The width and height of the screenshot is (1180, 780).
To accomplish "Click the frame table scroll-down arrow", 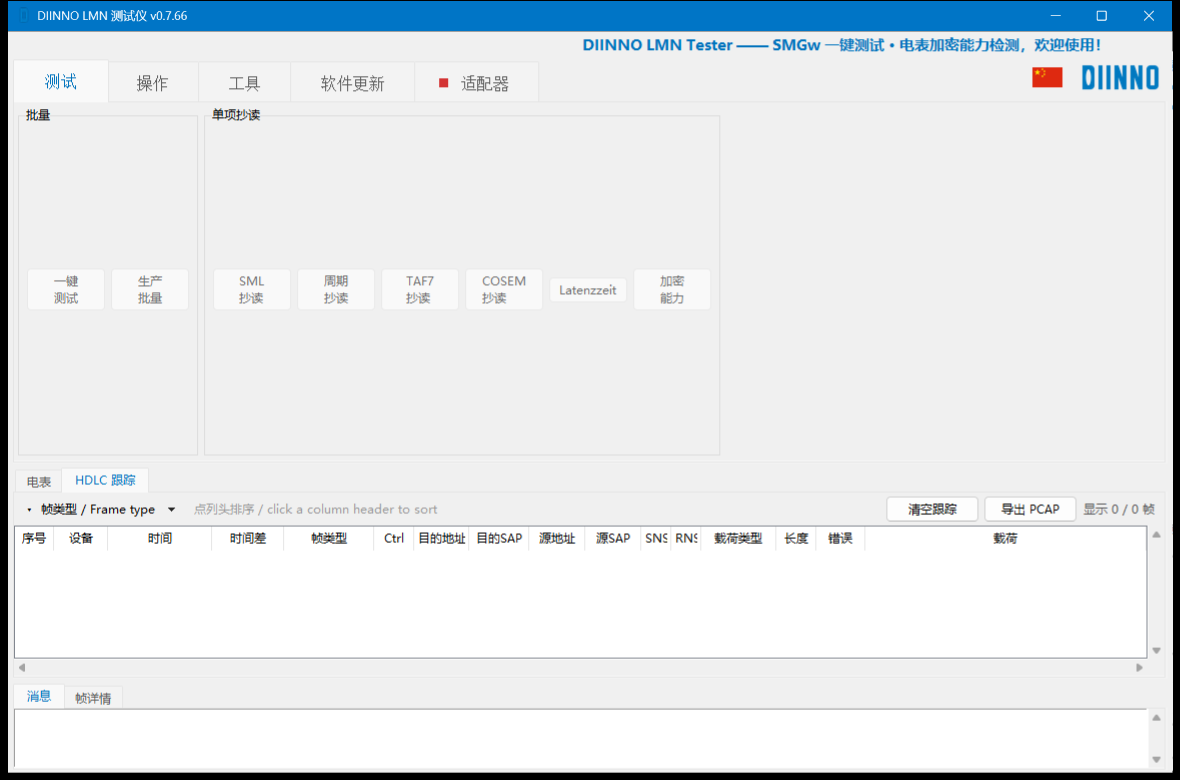I will 1157,651.
